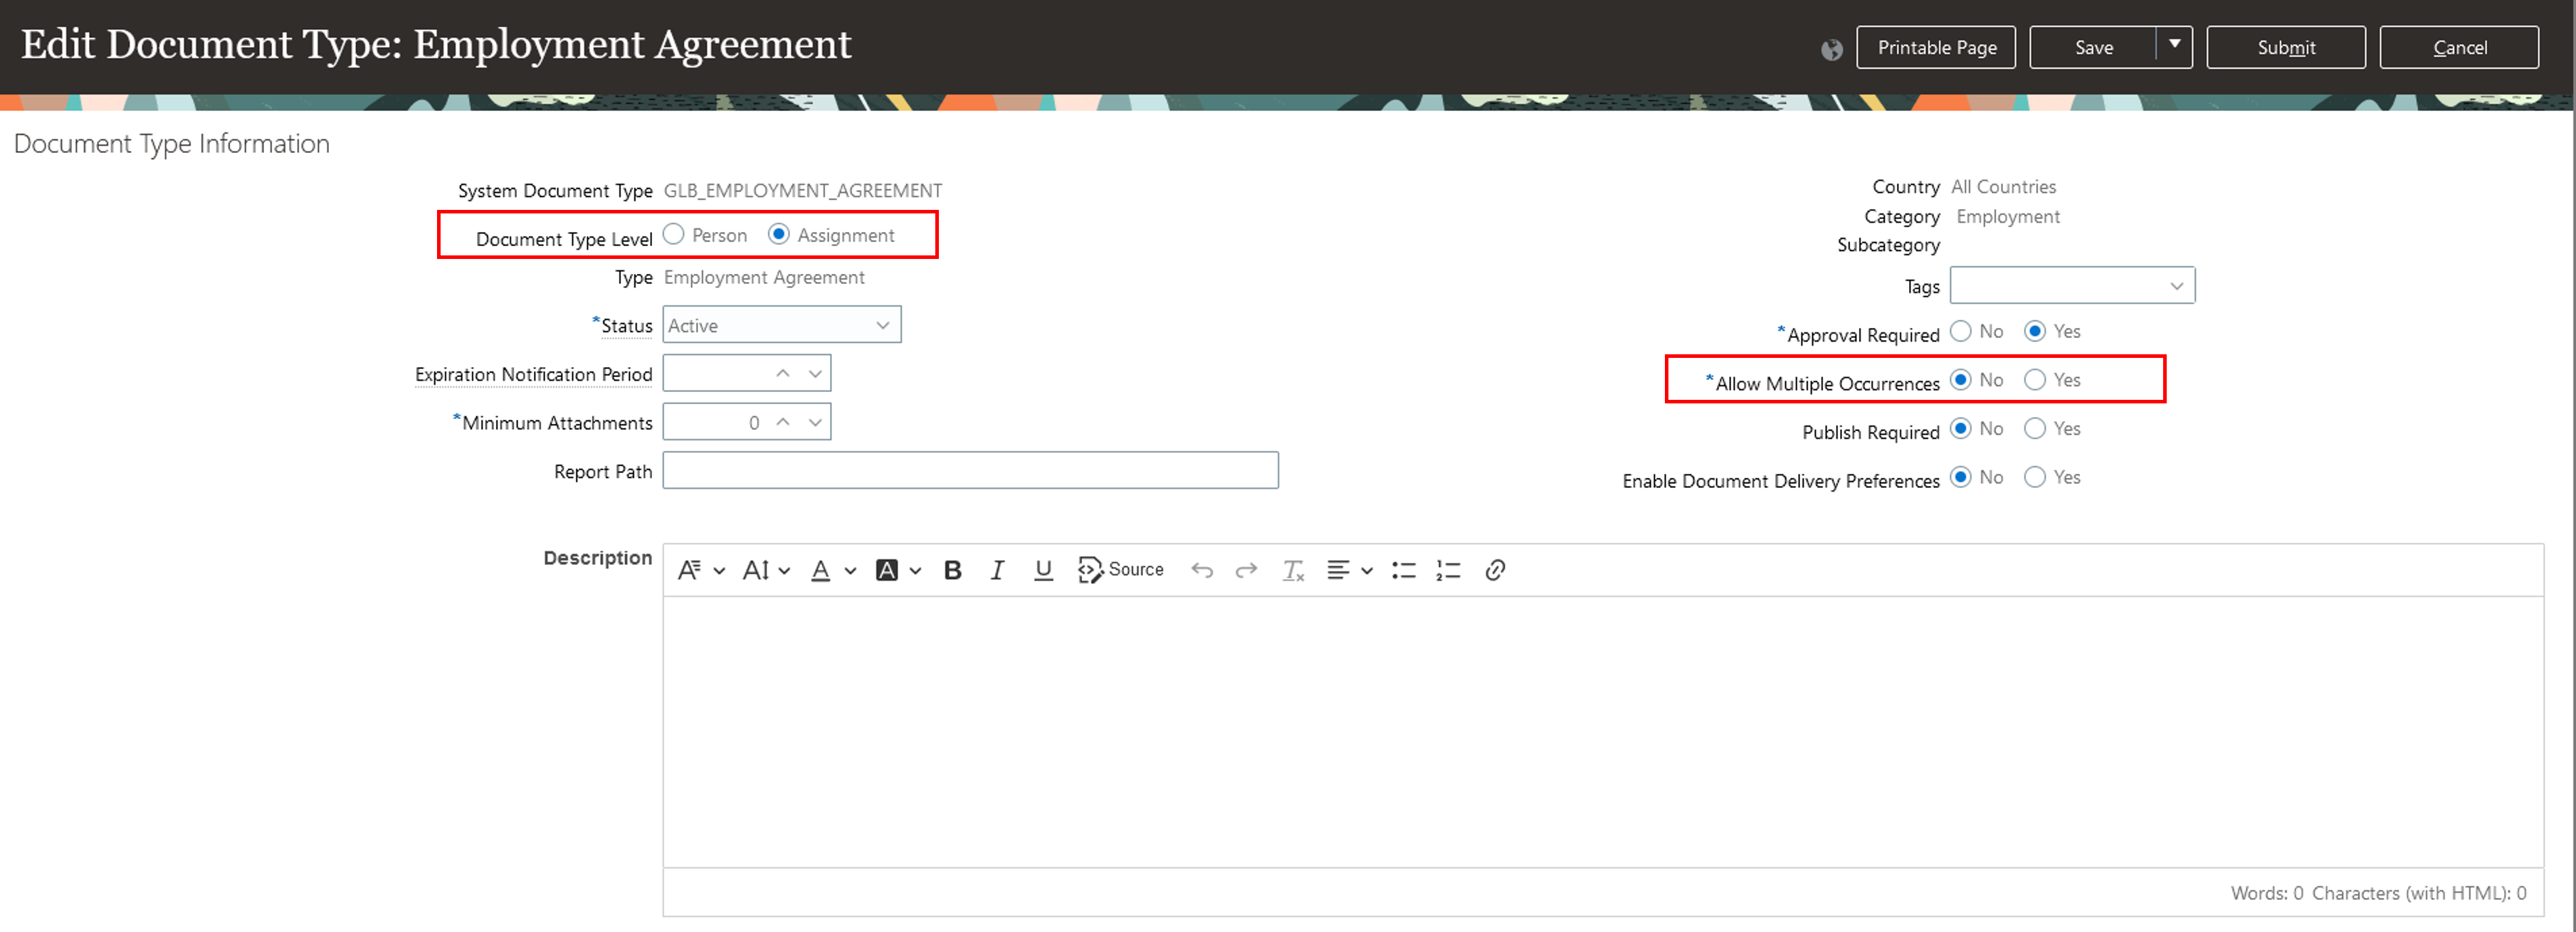Click the underline formatting icon
2576x932 pixels.
tap(1043, 570)
